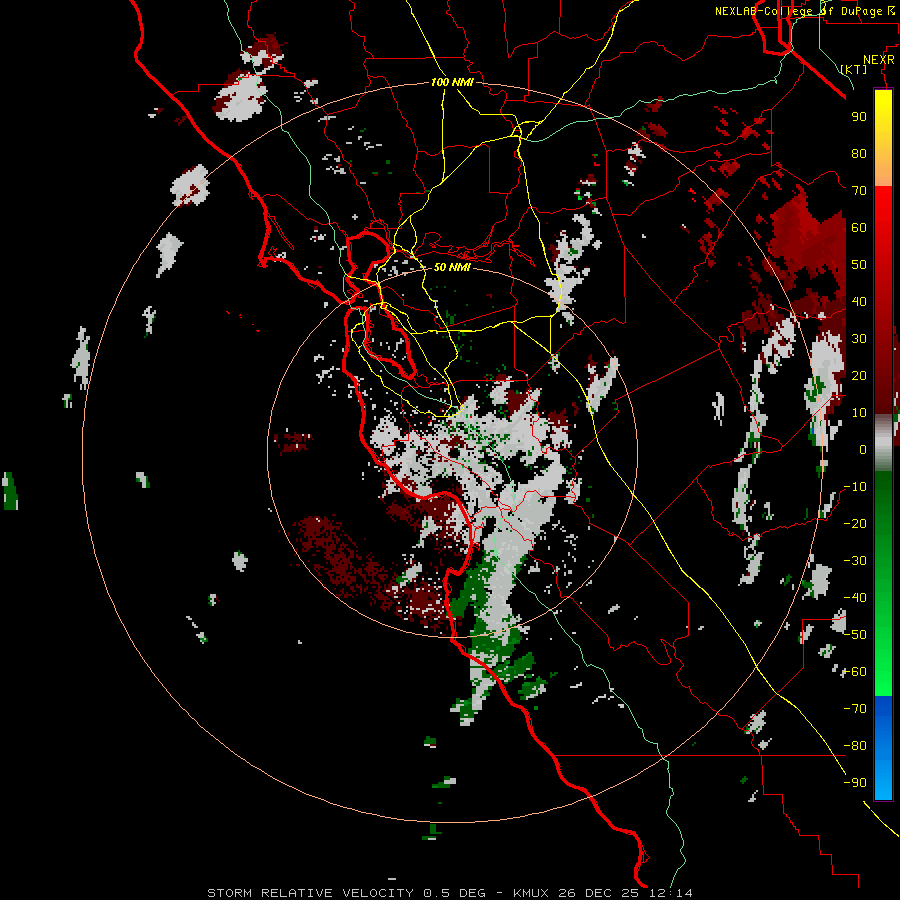Click the -20 scale value
Image resolution: width=900 pixels, height=900 pixels.
pyautogui.click(x=855, y=523)
